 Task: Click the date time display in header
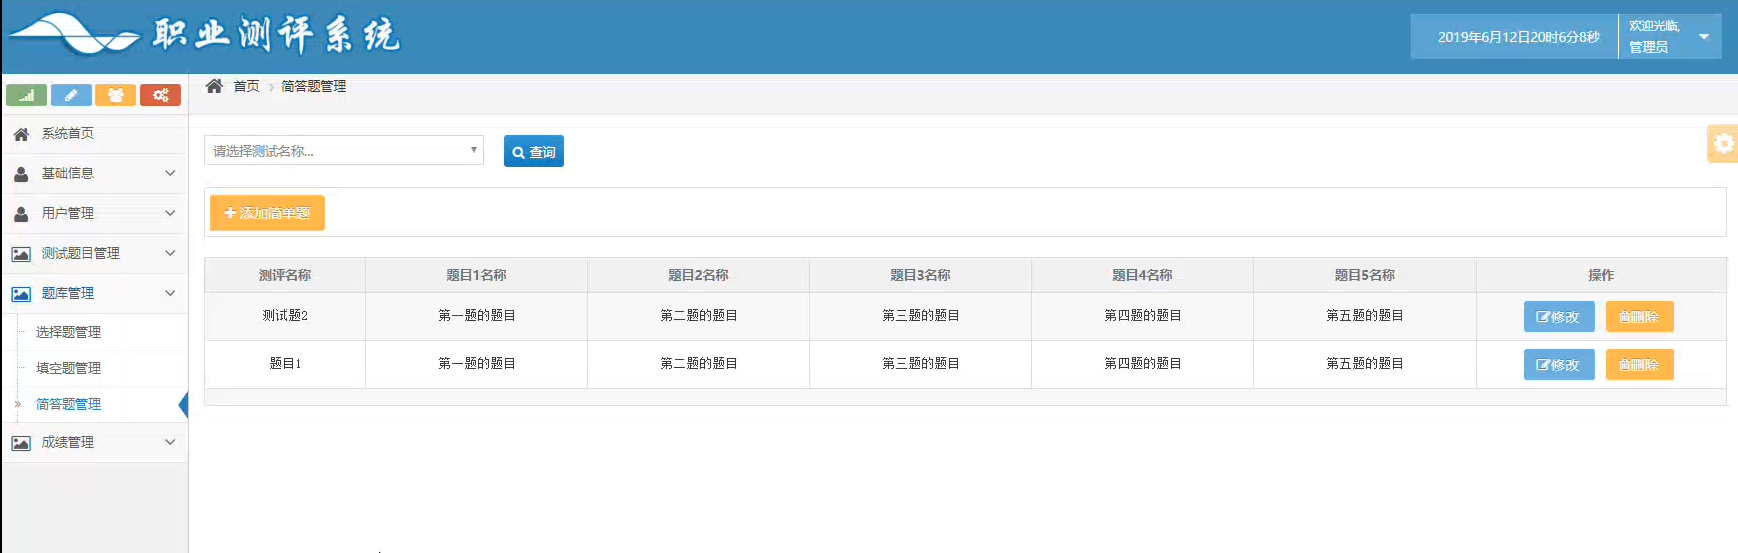point(1518,37)
